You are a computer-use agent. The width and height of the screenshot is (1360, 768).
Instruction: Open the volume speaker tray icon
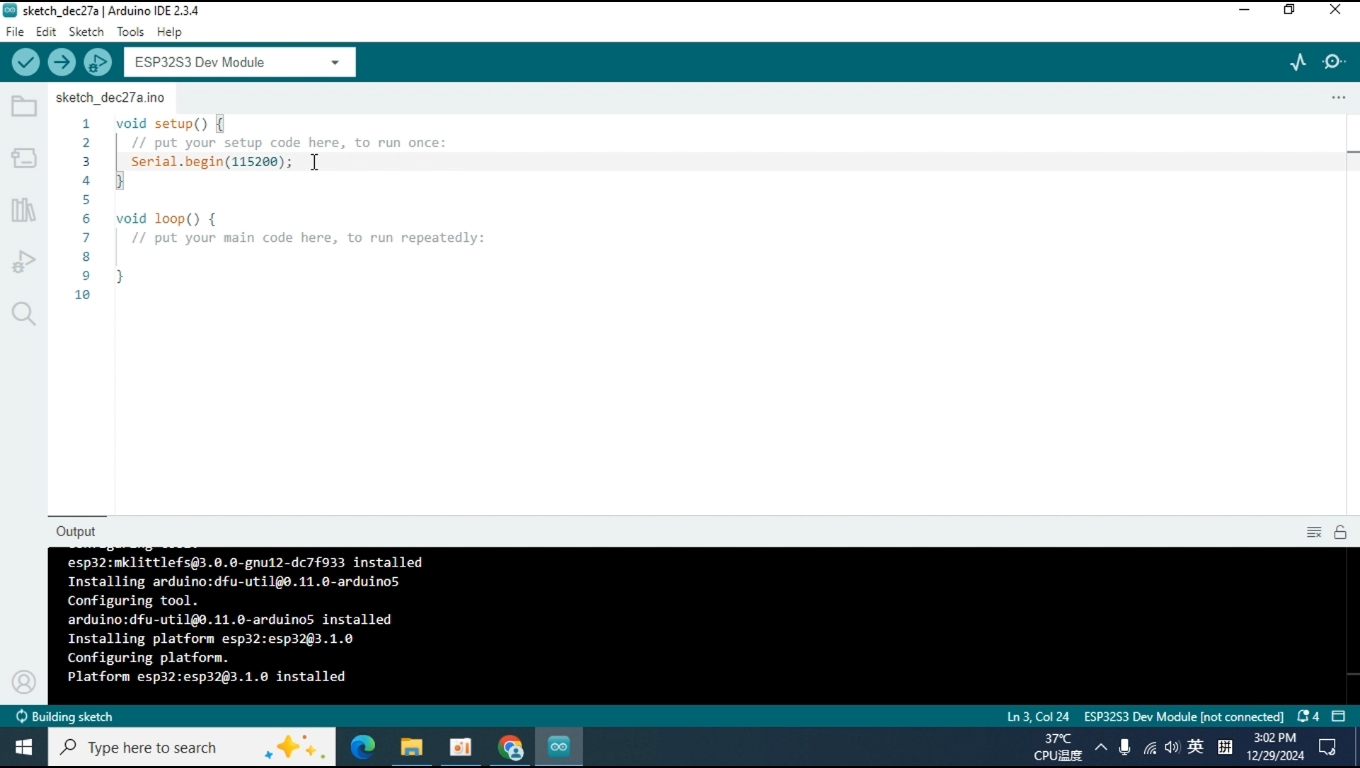(1172, 747)
